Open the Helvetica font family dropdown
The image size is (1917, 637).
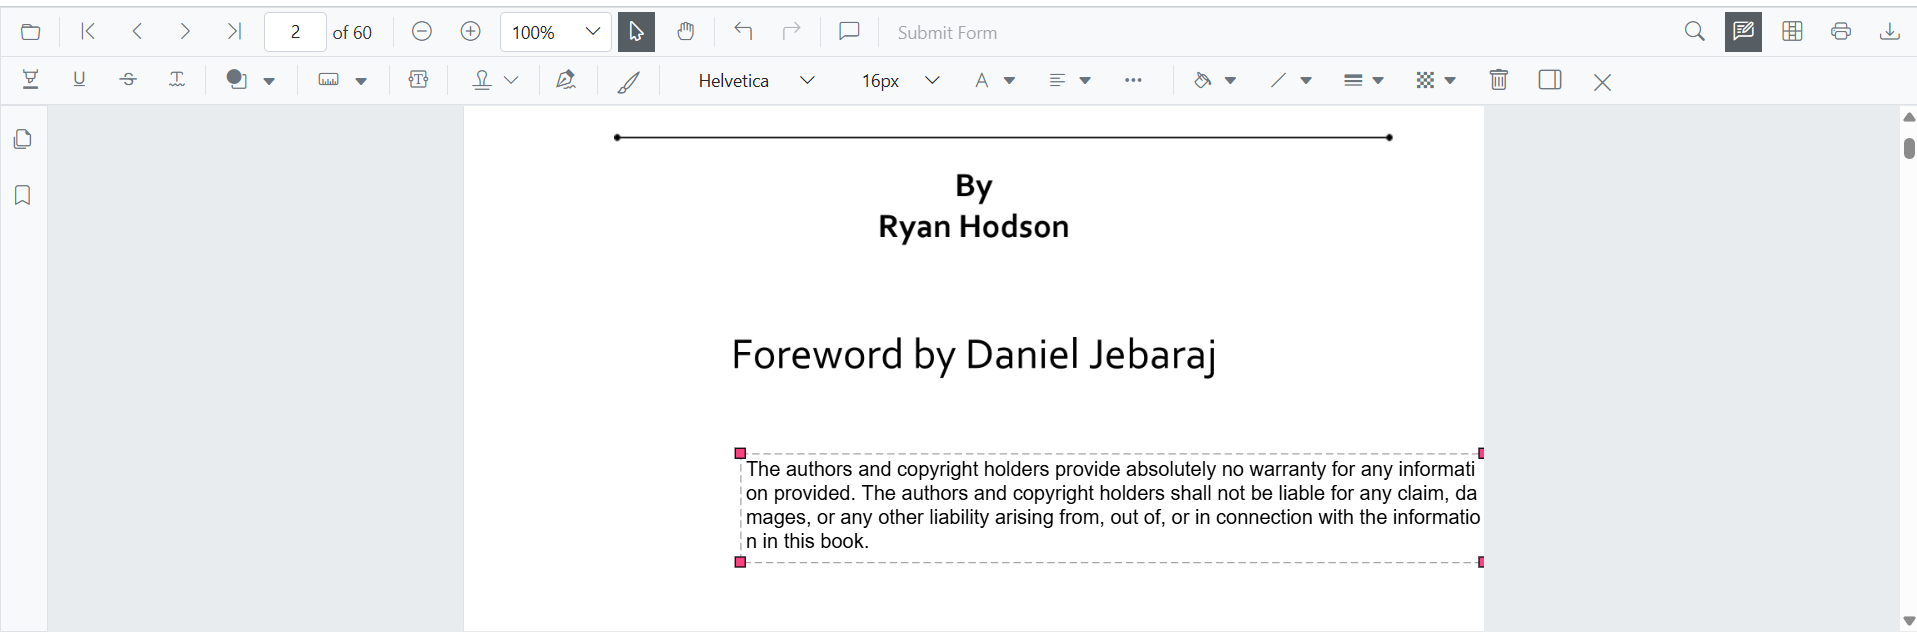coord(755,81)
